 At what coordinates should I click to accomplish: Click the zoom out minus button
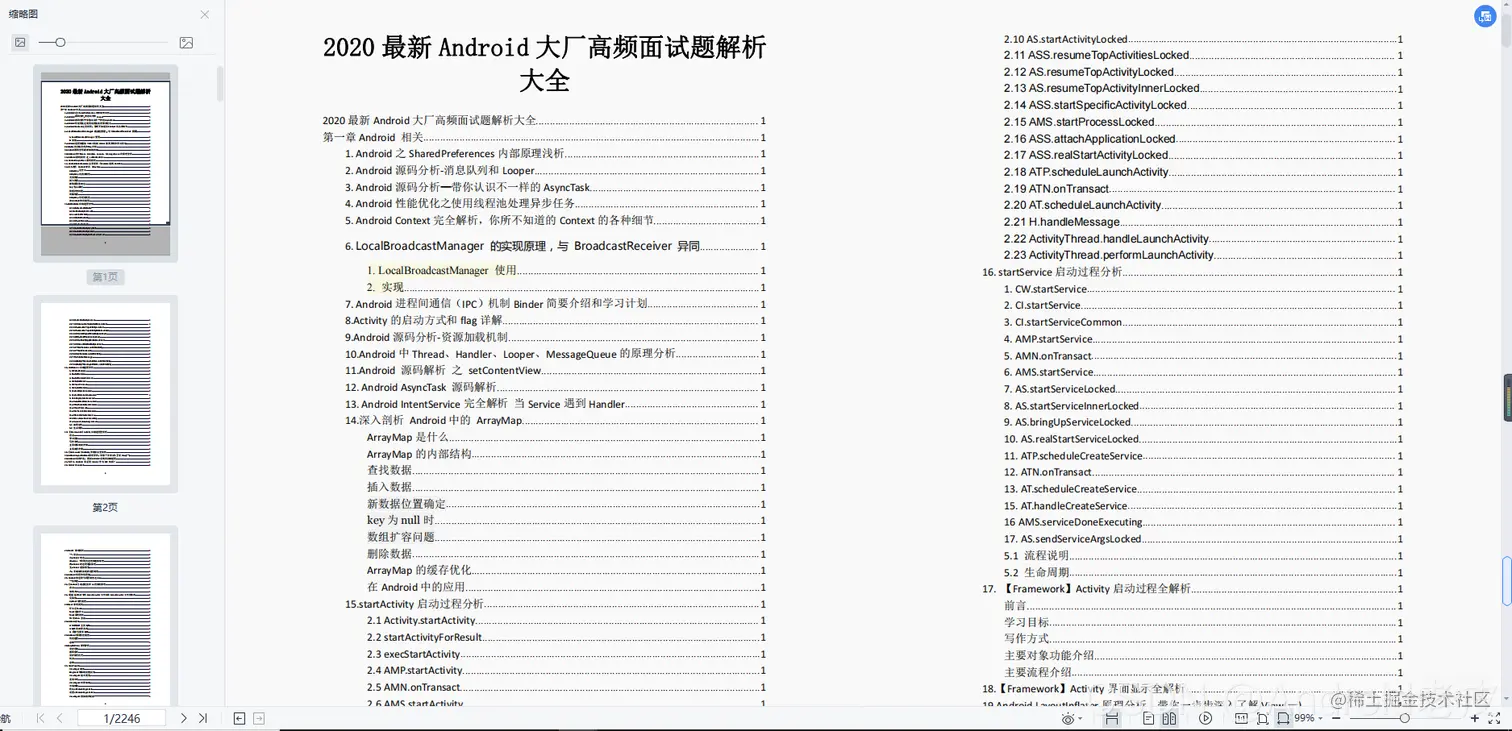pos(1336,718)
